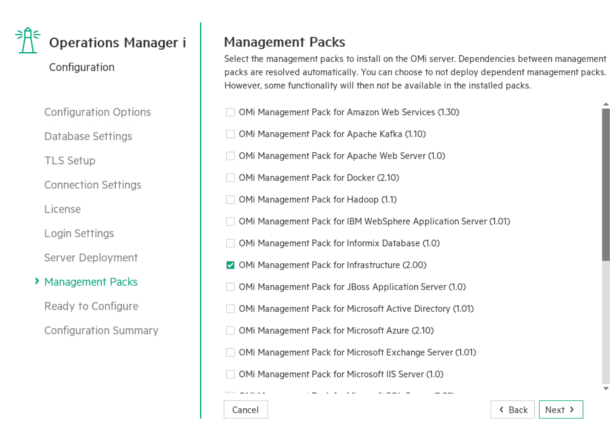Go to Ready to Configure step
This screenshot has width=610, height=441.
(x=91, y=306)
